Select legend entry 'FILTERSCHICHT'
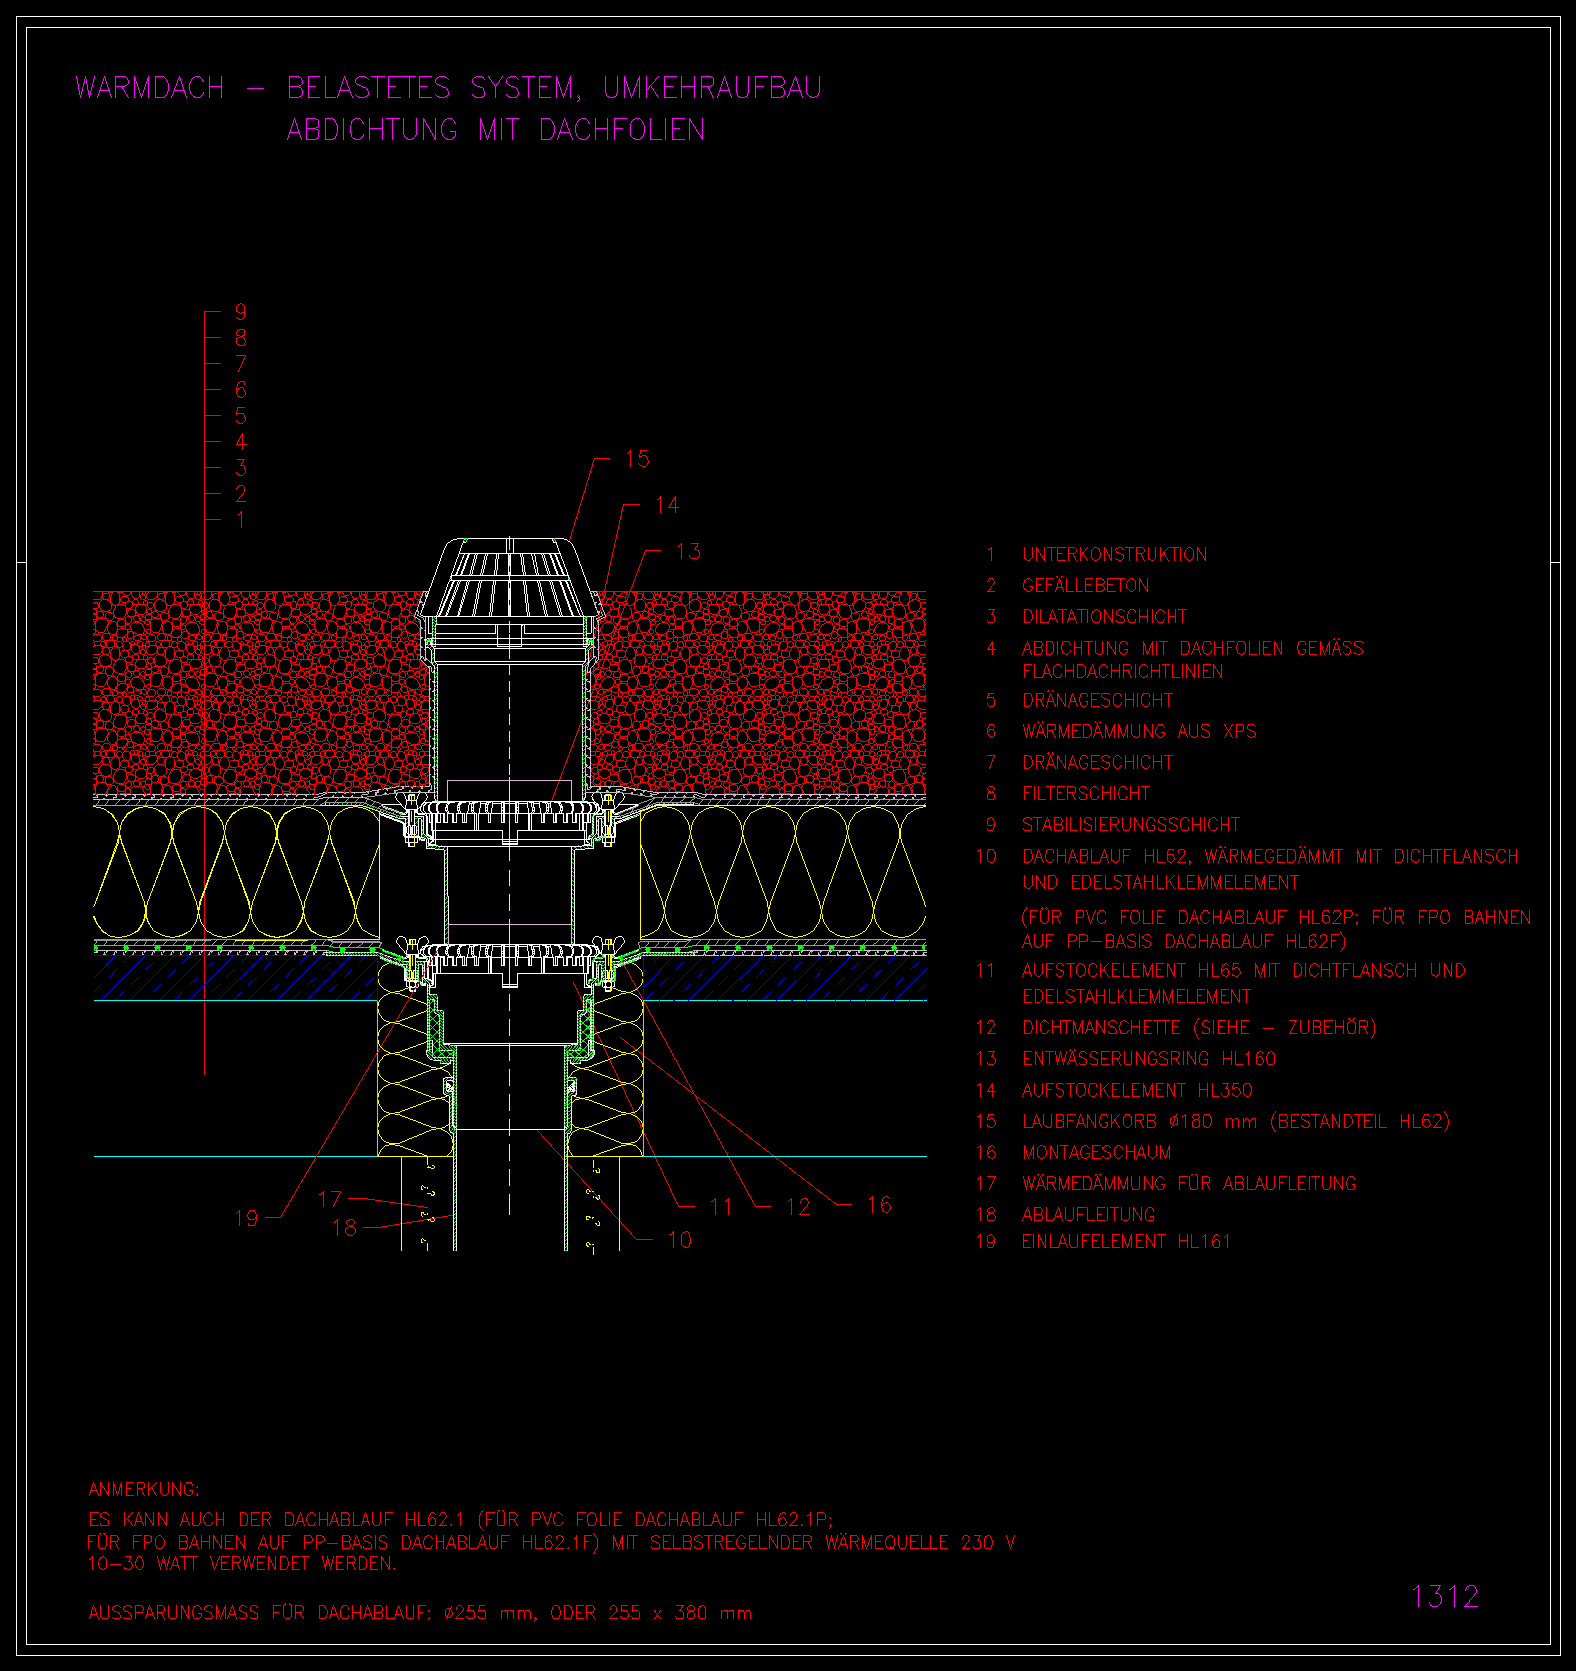This screenshot has height=1671, width=1576. pyautogui.click(x=1086, y=793)
